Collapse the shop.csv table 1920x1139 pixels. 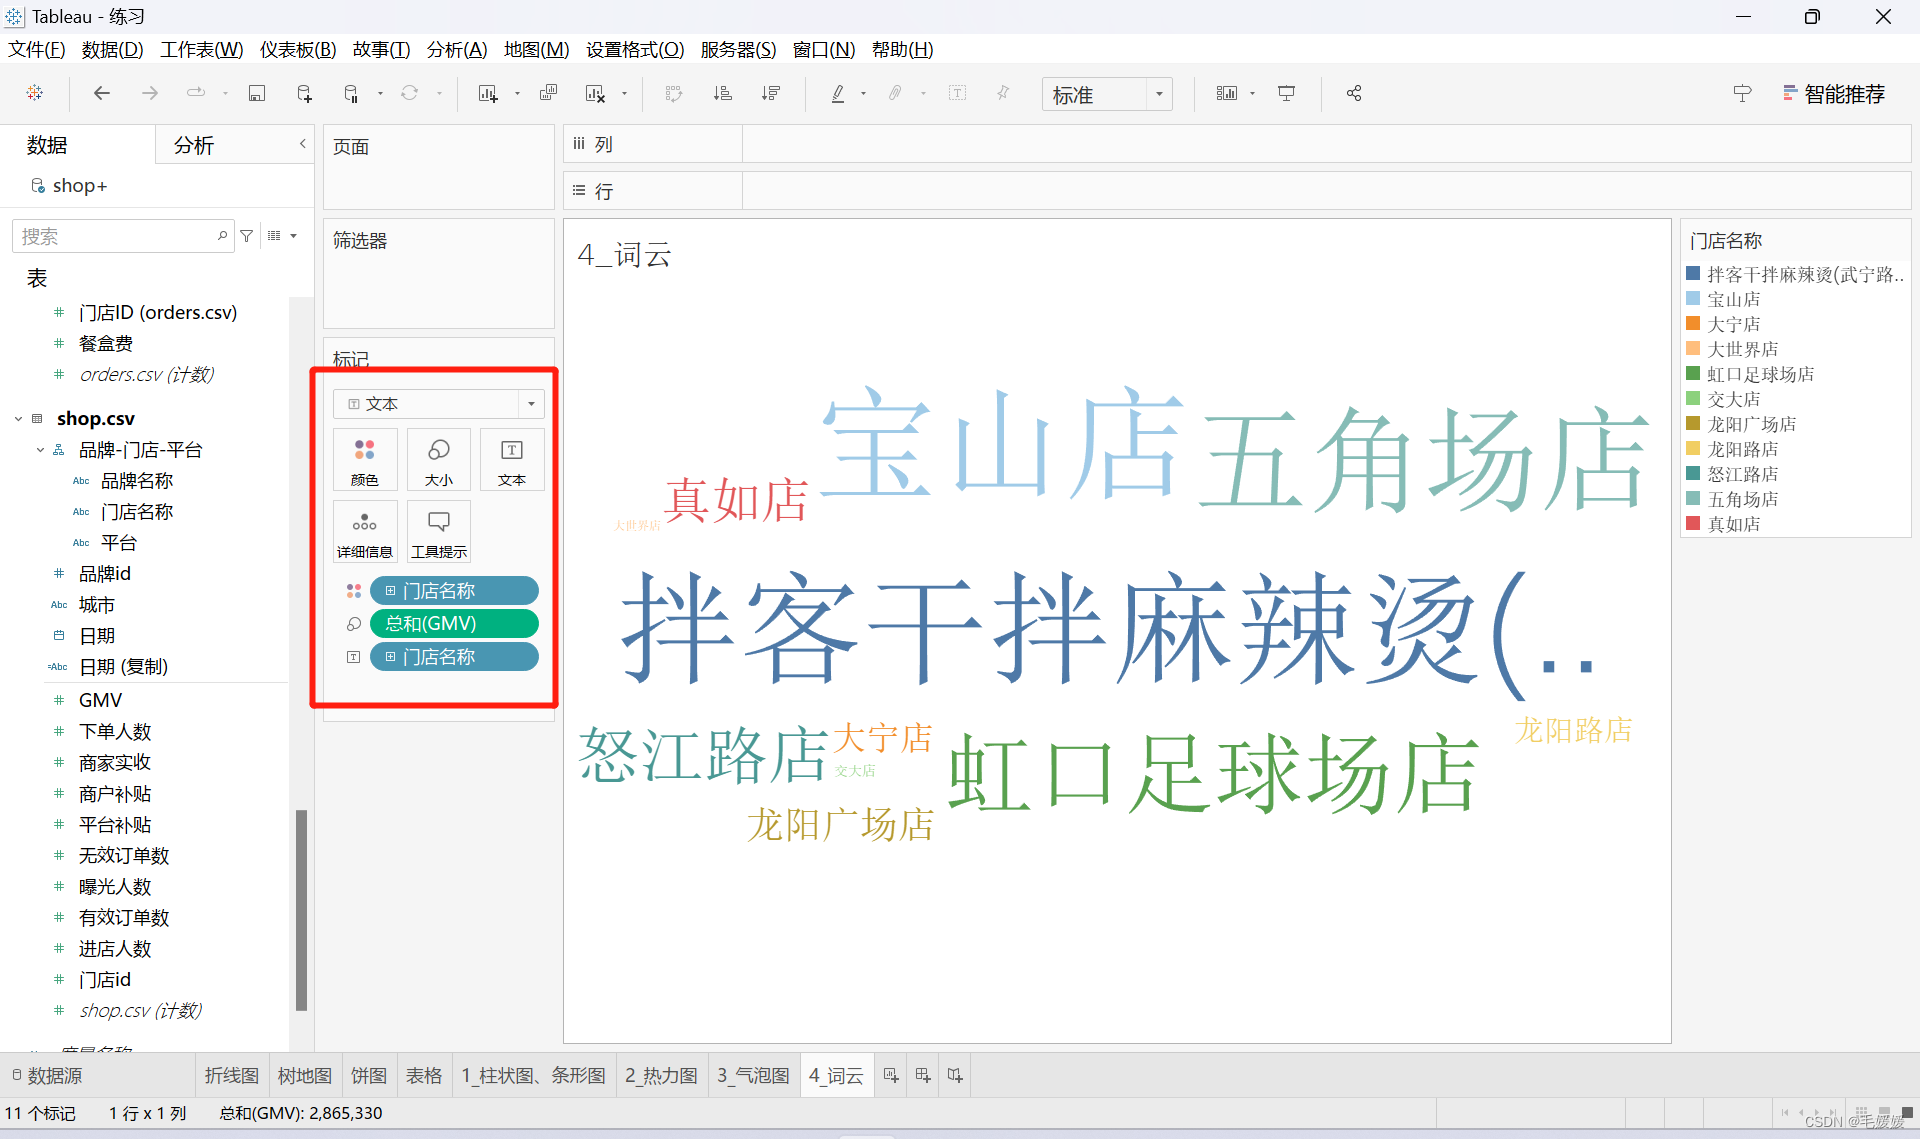tap(18, 419)
